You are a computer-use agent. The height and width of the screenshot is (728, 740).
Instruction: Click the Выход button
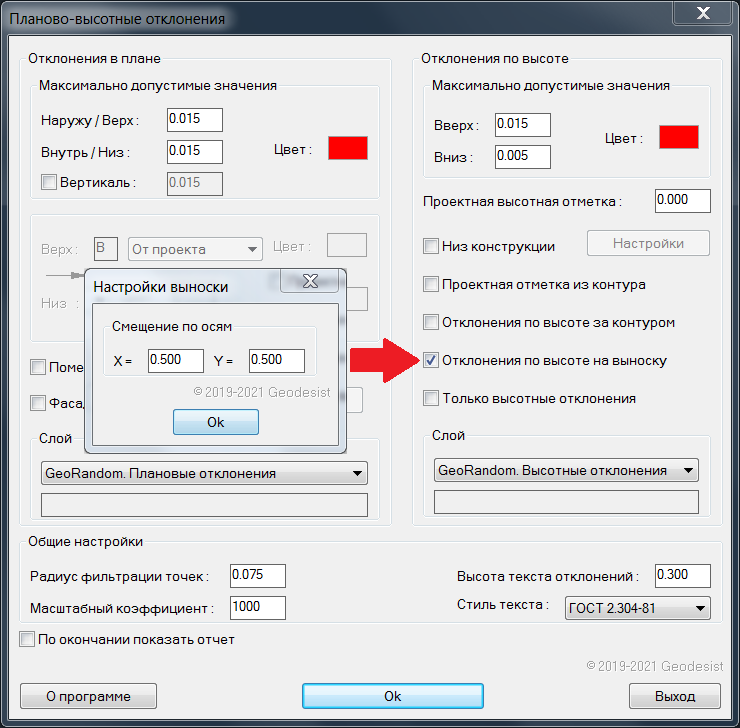point(675,696)
